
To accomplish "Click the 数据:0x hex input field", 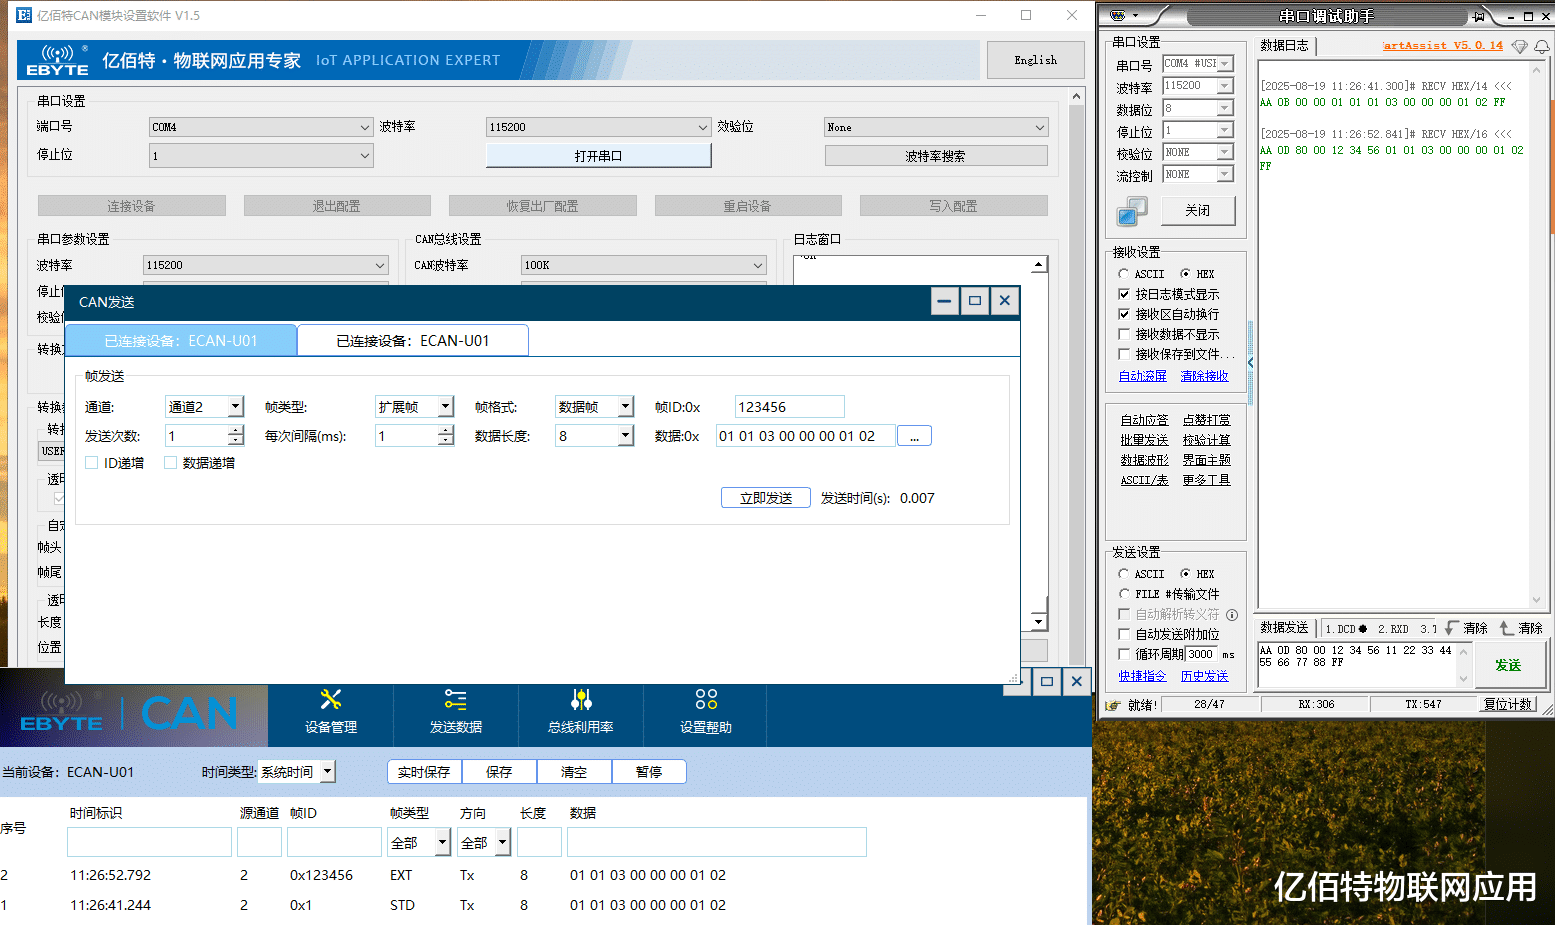I will click(806, 436).
